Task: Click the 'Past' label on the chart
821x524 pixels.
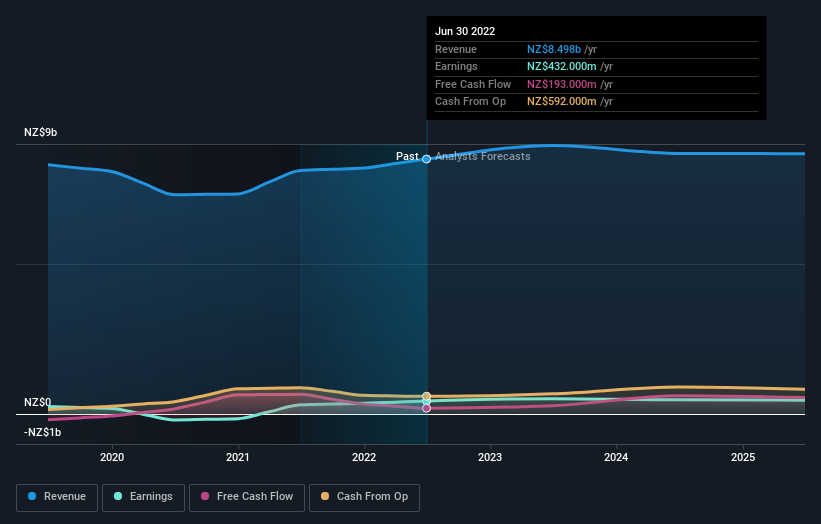Action: pyautogui.click(x=407, y=157)
